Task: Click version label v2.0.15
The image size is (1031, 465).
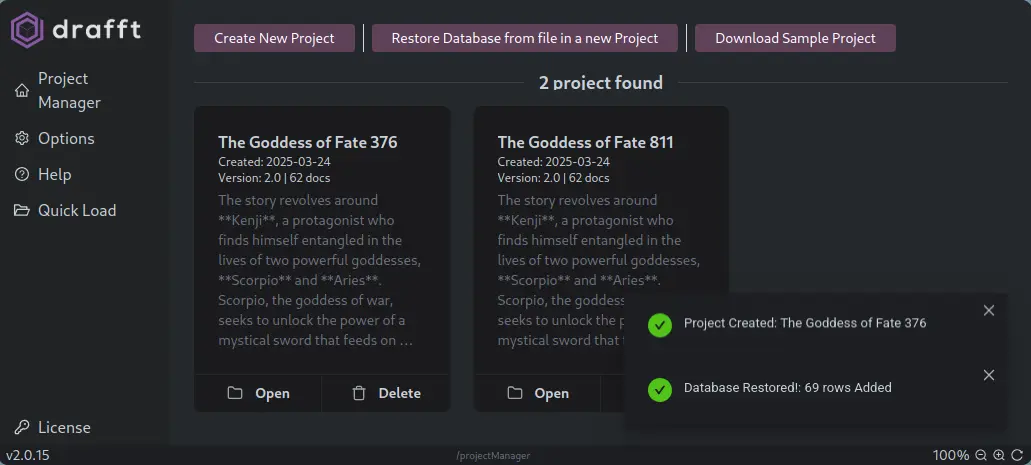Action: coord(28,455)
